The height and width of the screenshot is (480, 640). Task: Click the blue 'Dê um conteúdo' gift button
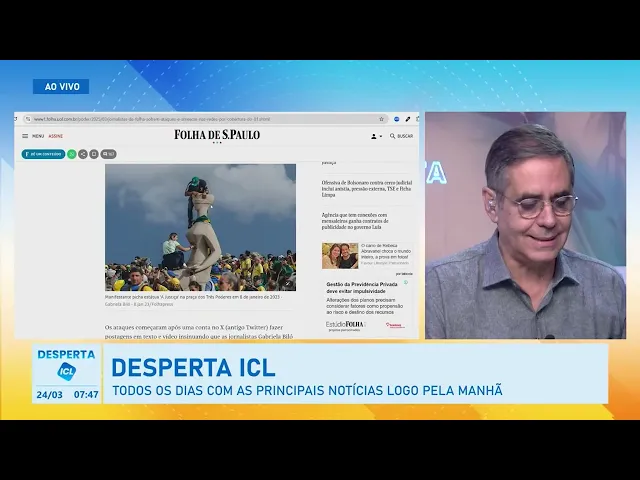click(x=43, y=154)
